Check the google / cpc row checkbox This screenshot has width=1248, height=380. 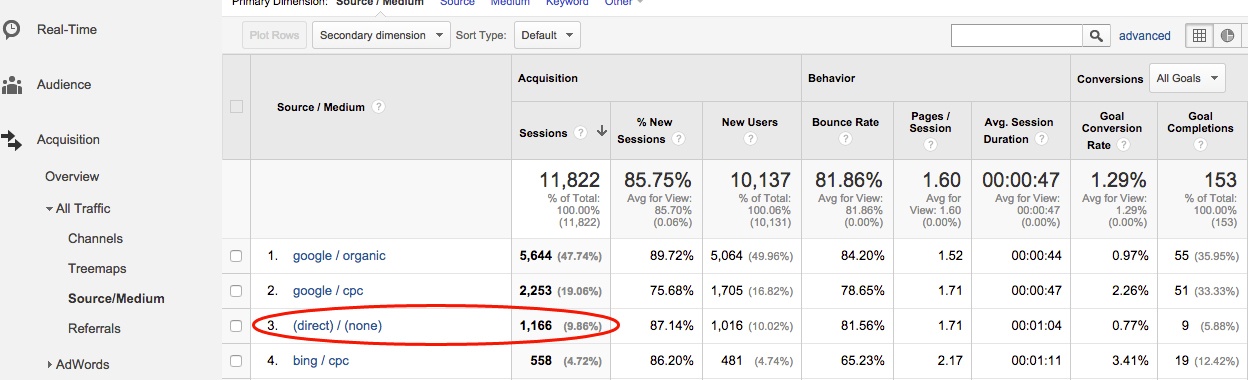236,291
